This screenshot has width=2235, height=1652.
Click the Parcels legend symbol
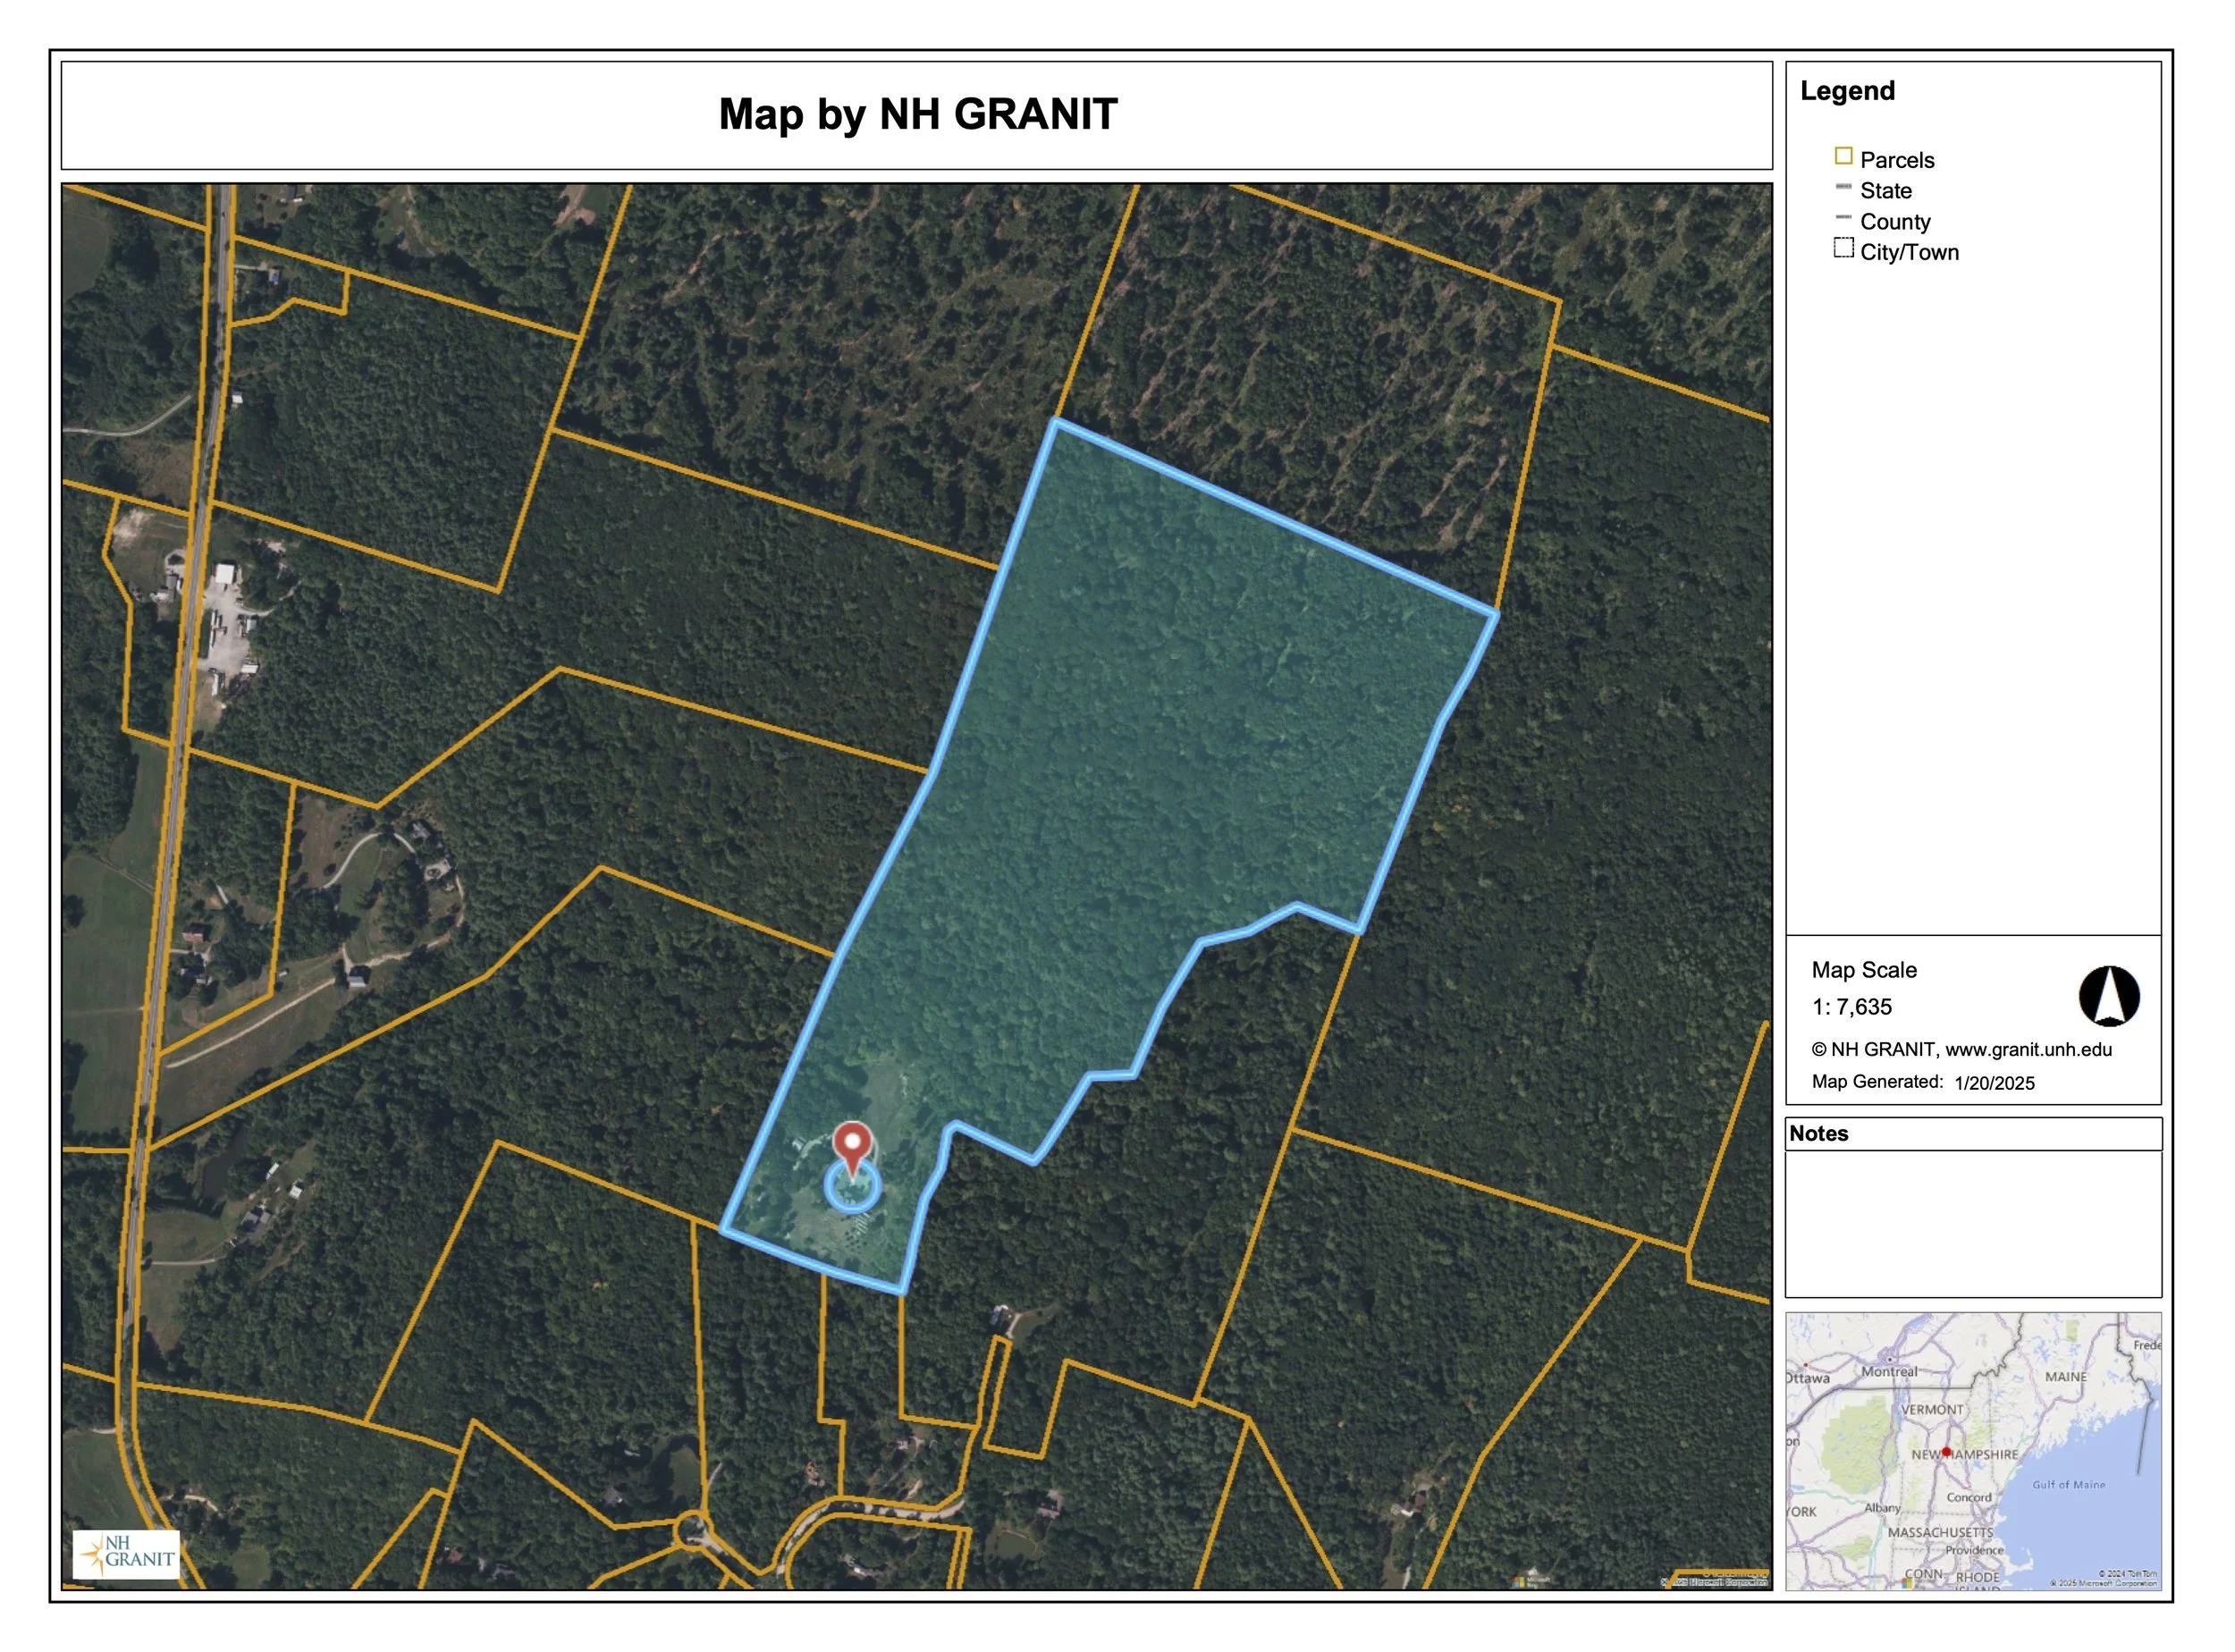click(1843, 156)
